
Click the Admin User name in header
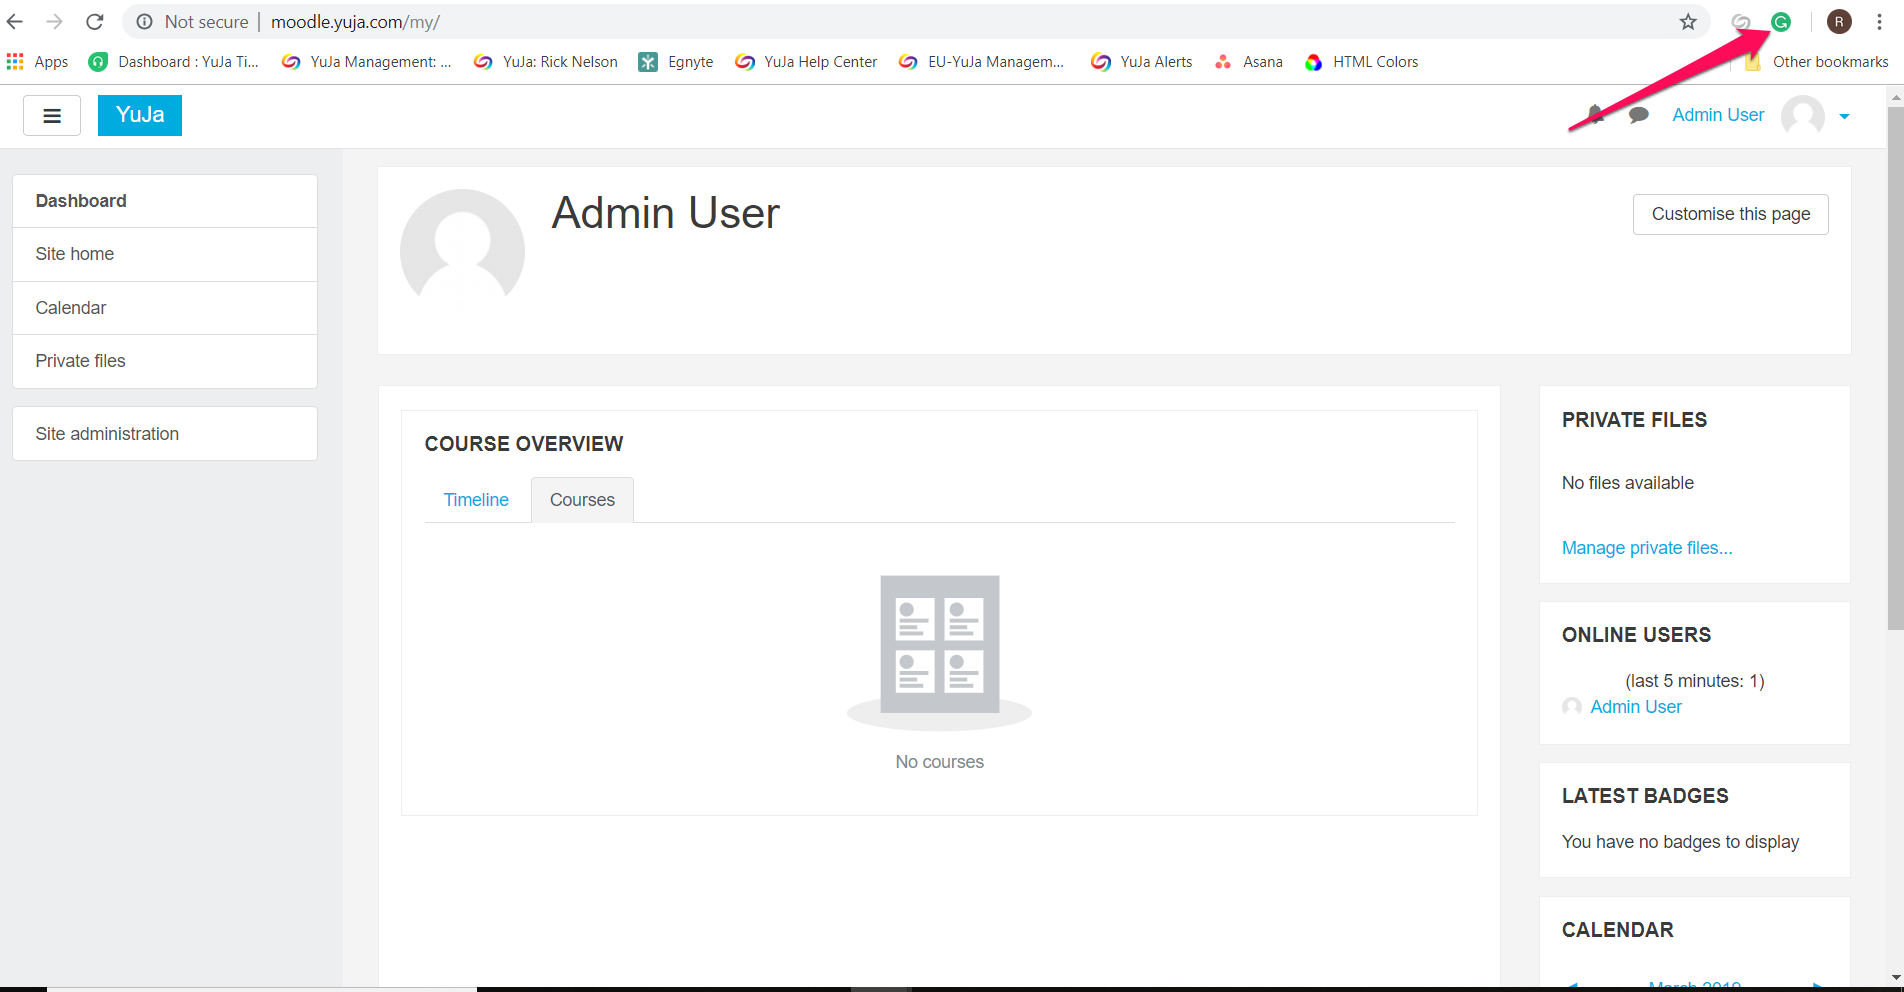point(1718,115)
